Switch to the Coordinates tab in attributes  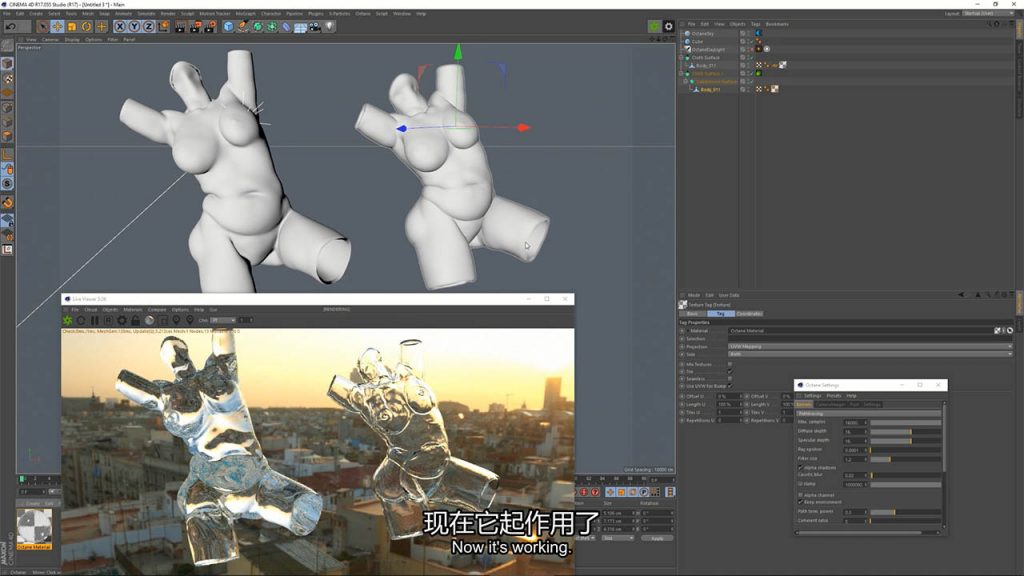tap(749, 313)
